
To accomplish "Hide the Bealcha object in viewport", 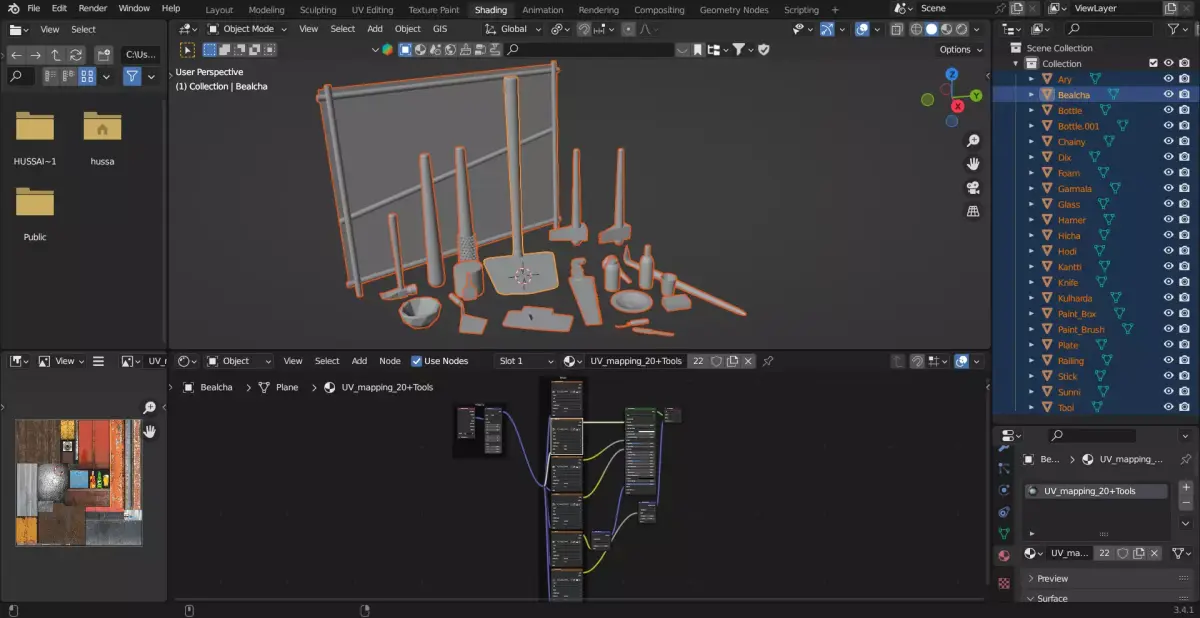I will 1167,94.
